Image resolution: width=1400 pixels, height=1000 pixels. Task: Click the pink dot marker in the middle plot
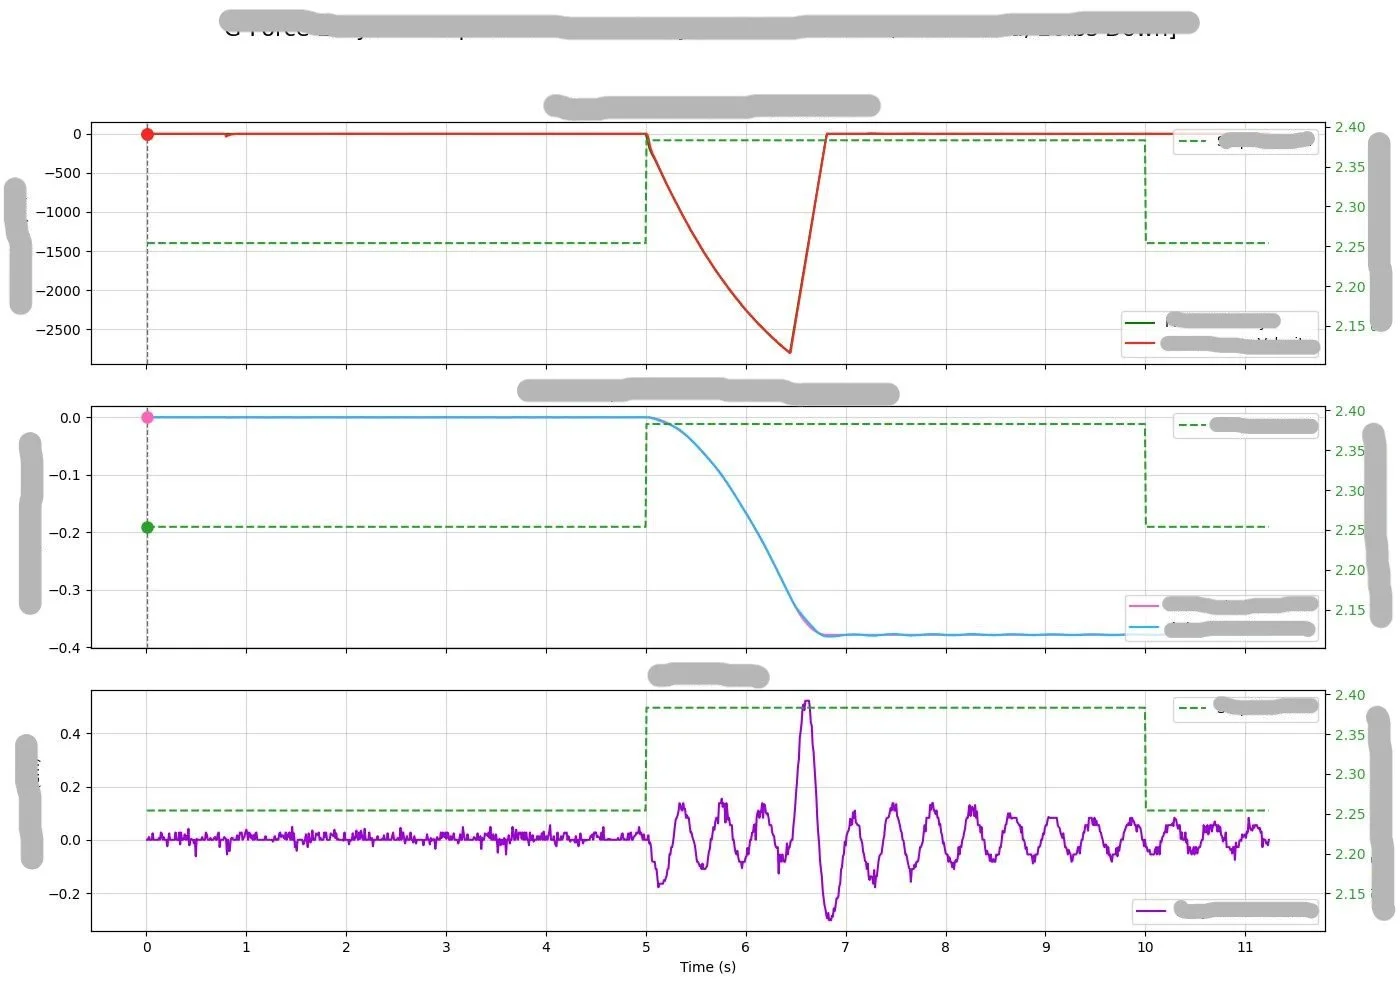click(x=147, y=416)
